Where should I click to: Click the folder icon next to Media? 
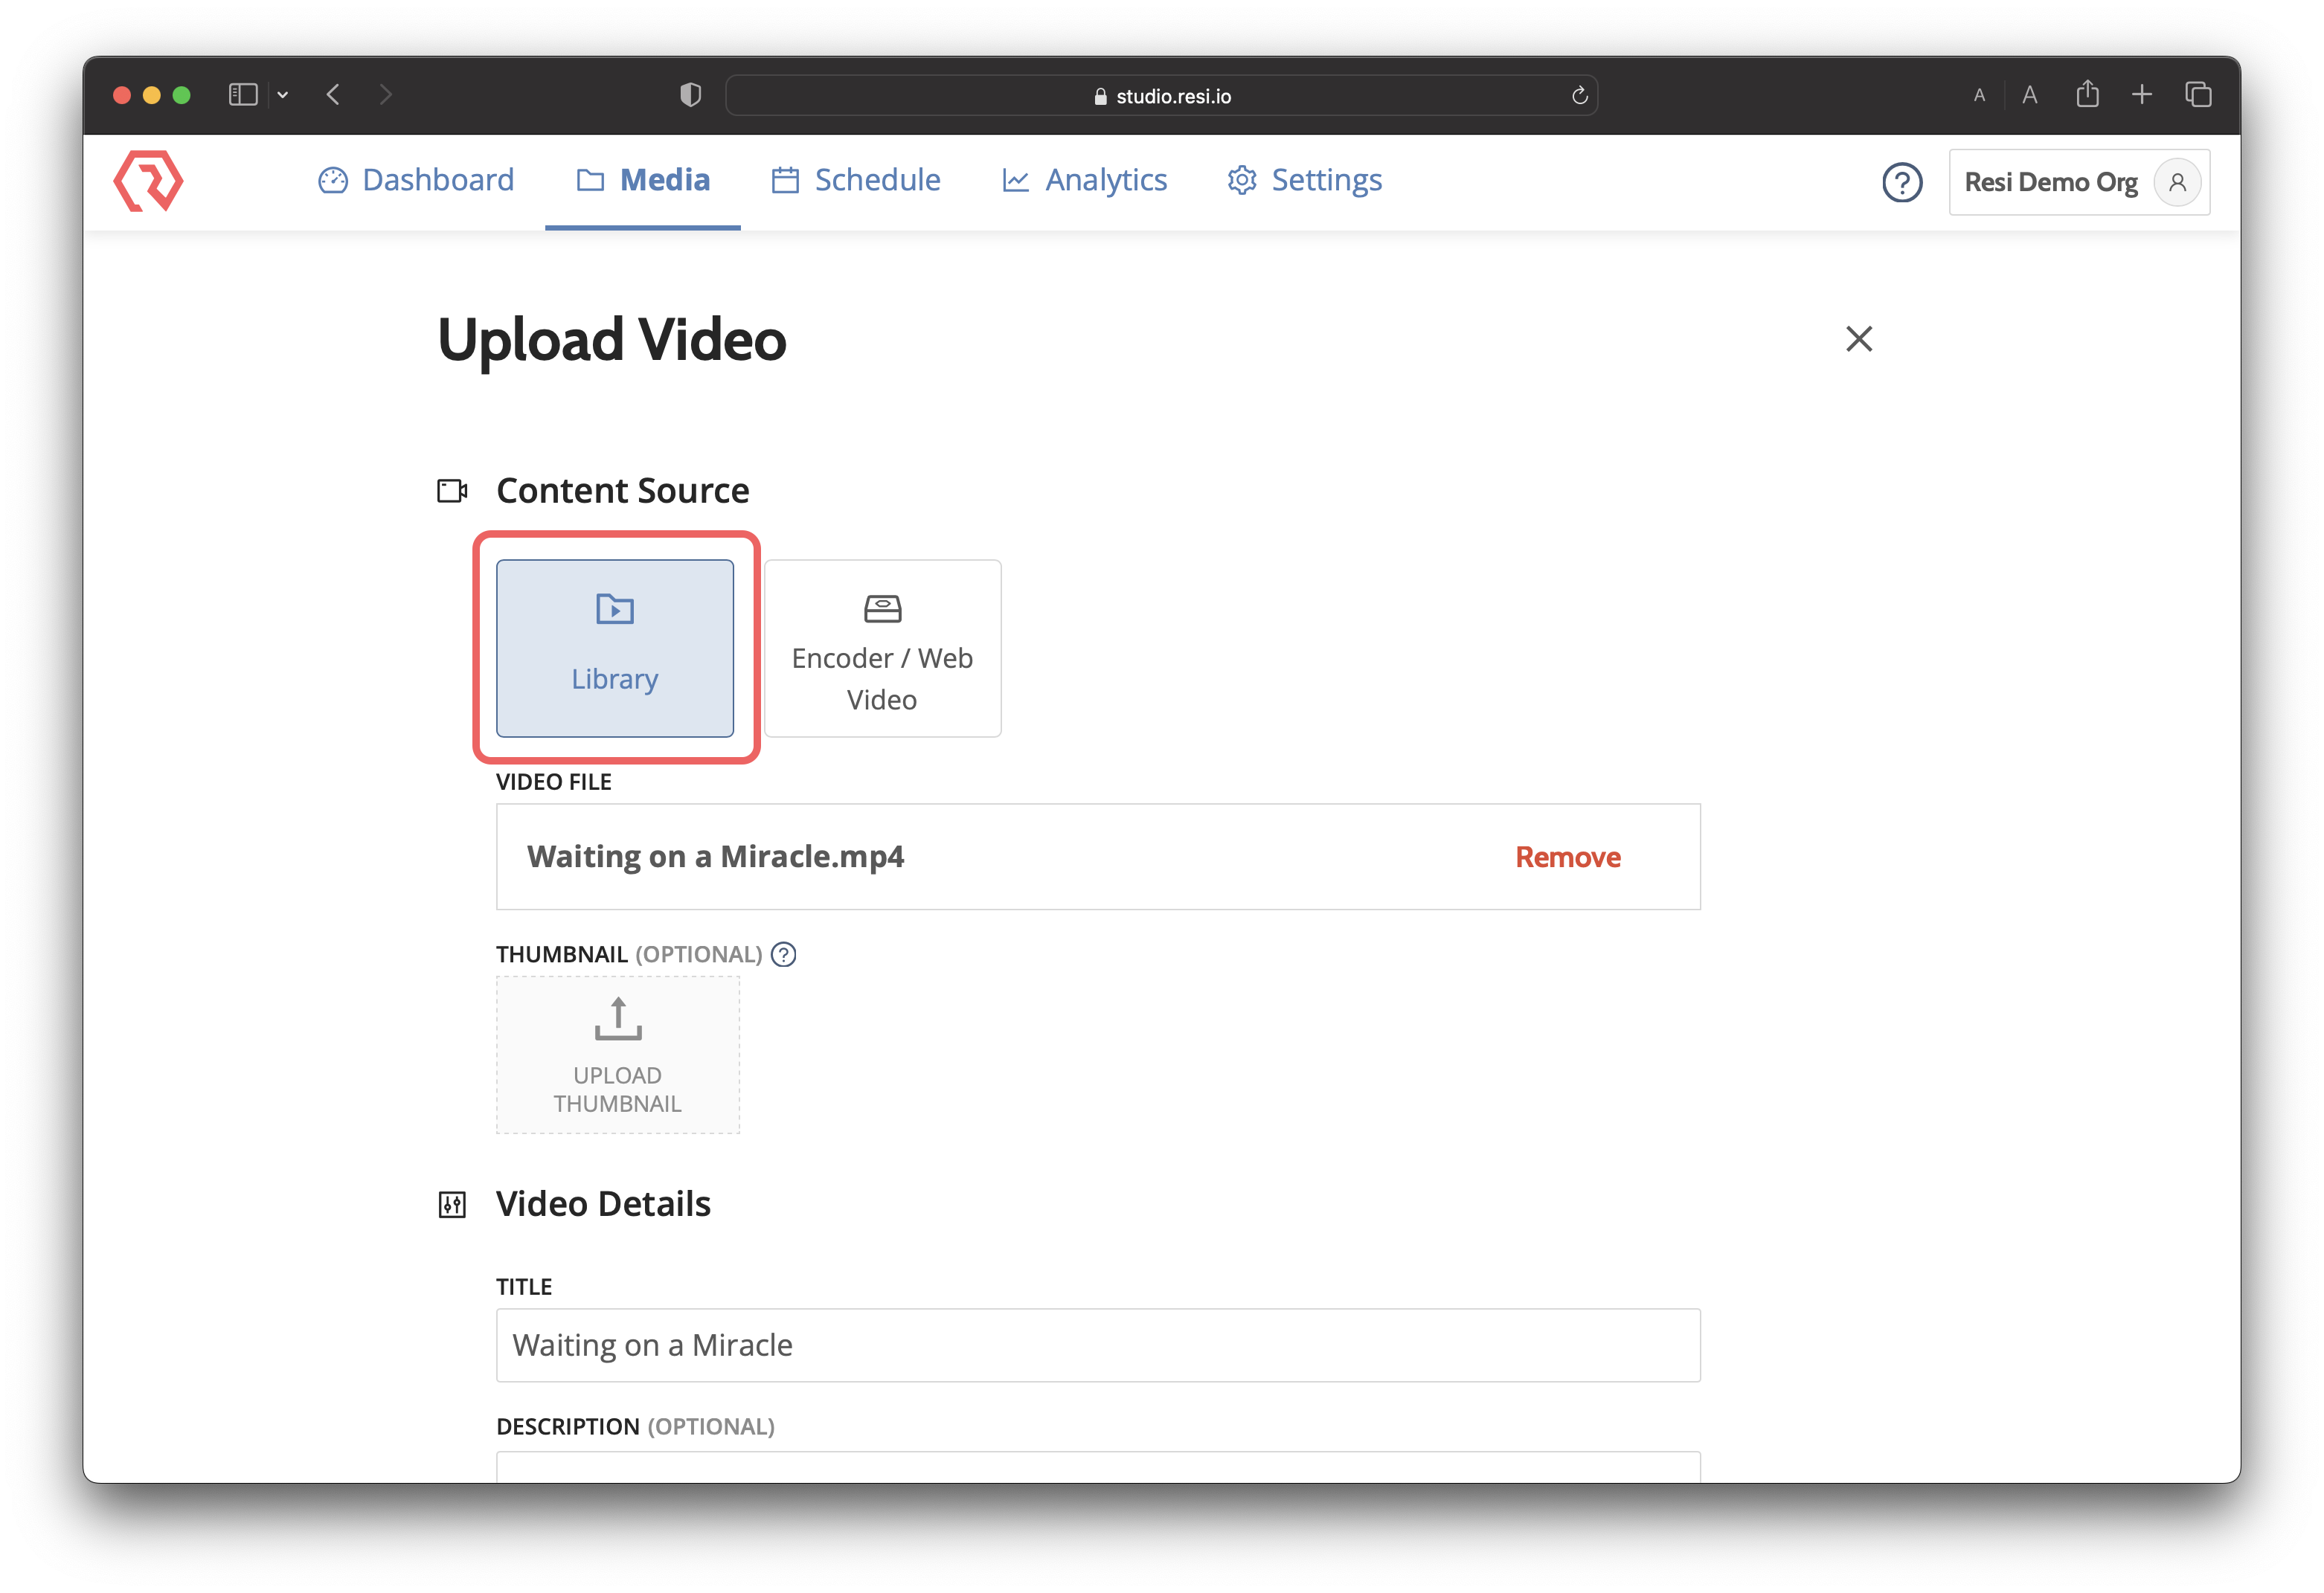(x=589, y=180)
